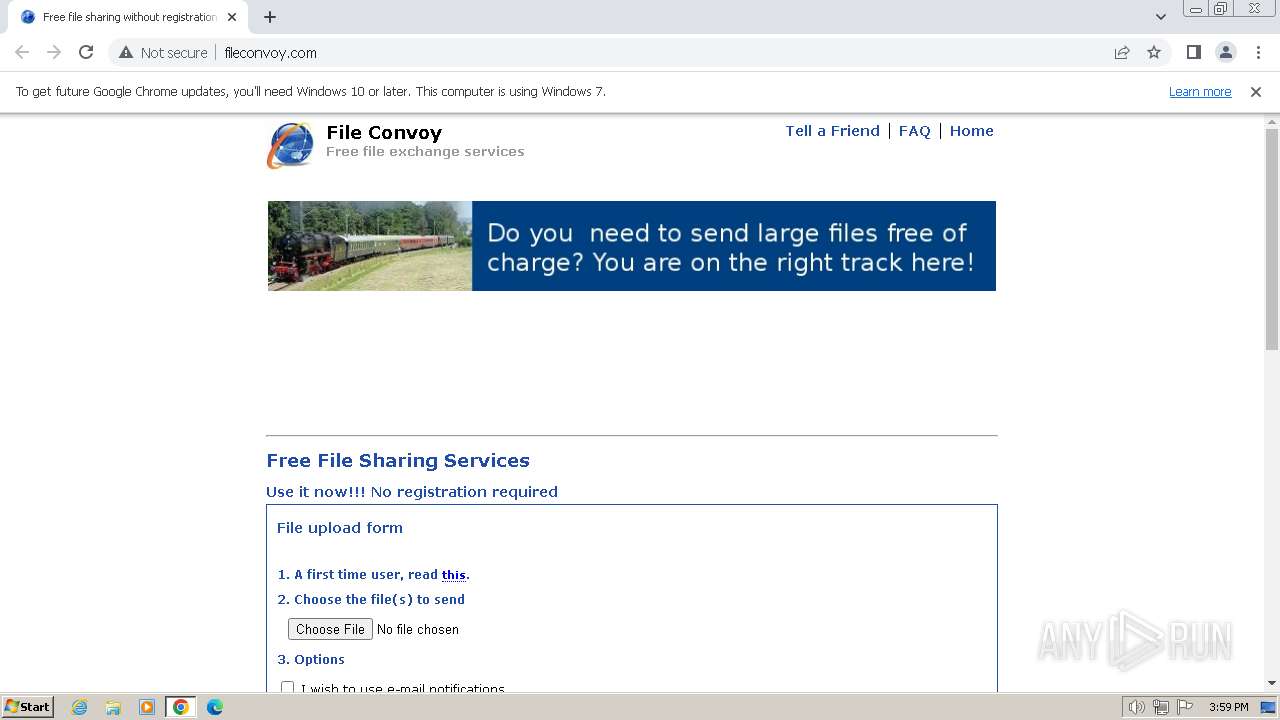This screenshot has height=720, width=1280.
Task: Open the Chrome profile avatar menu
Action: tap(1225, 52)
